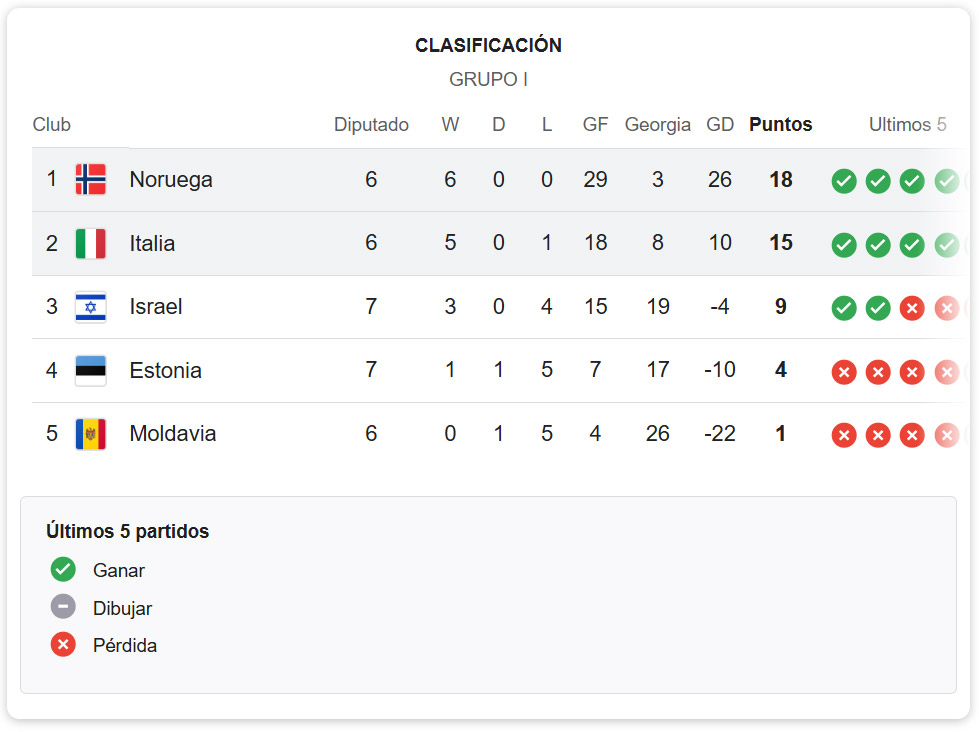The height and width of the screenshot is (732, 979).
Task: Click the Noruega team name link
Action: (x=171, y=180)
